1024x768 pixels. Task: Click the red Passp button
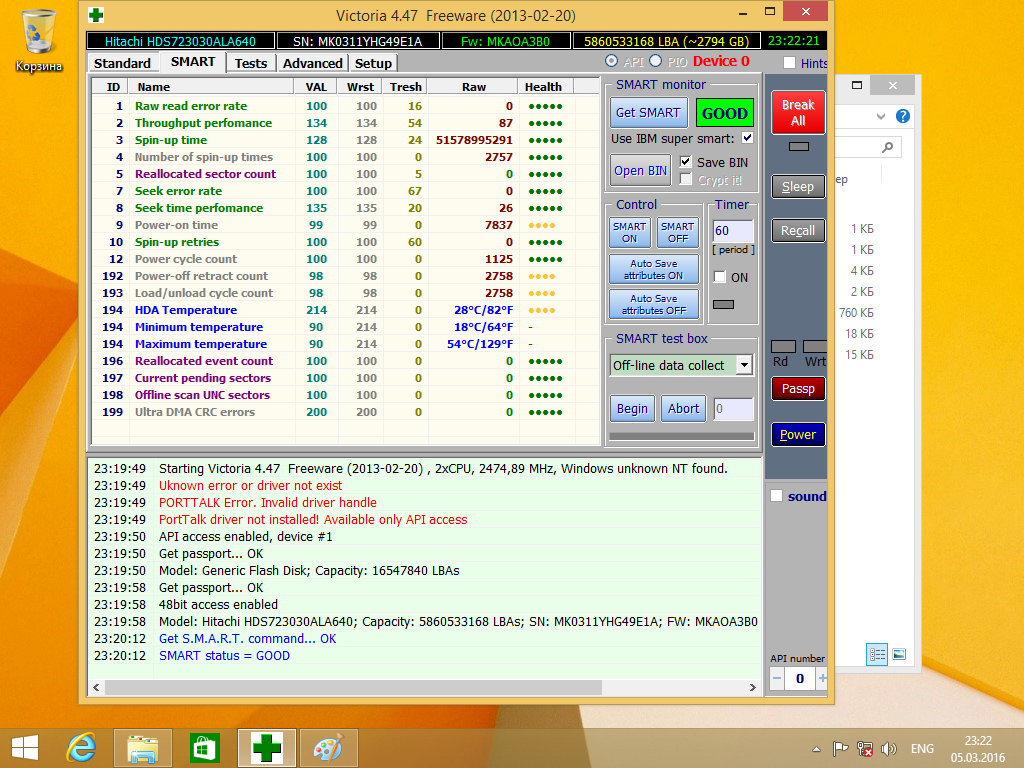pos(798,389)
